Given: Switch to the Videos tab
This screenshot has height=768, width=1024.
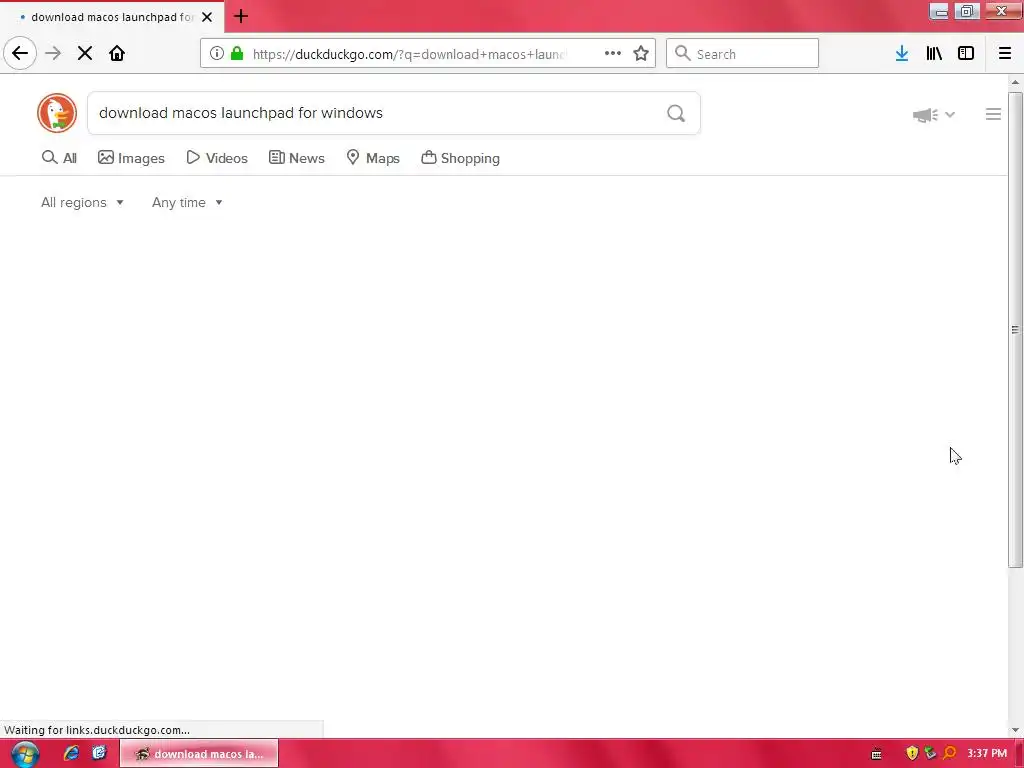Looking at the screenshot, I should click(217, 158).
